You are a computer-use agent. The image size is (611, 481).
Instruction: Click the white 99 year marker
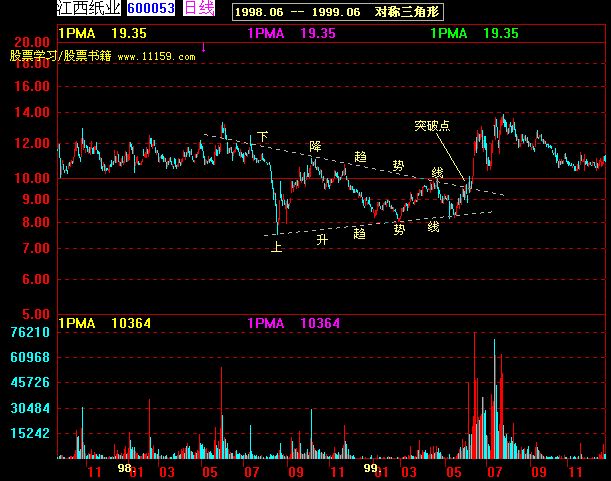(x=370, y=468)
